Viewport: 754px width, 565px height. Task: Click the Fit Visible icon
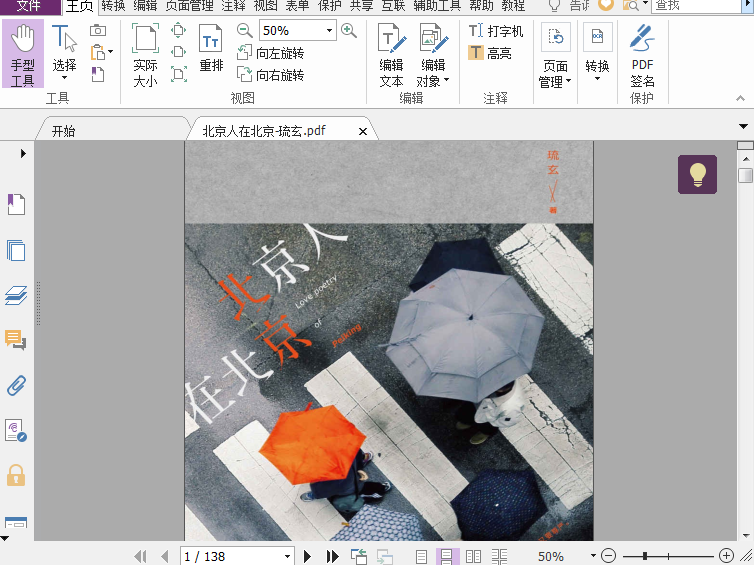(178, 74)
